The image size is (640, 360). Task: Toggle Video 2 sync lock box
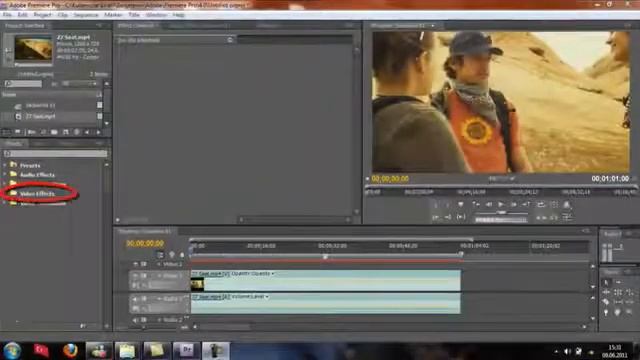pos(144,264)
